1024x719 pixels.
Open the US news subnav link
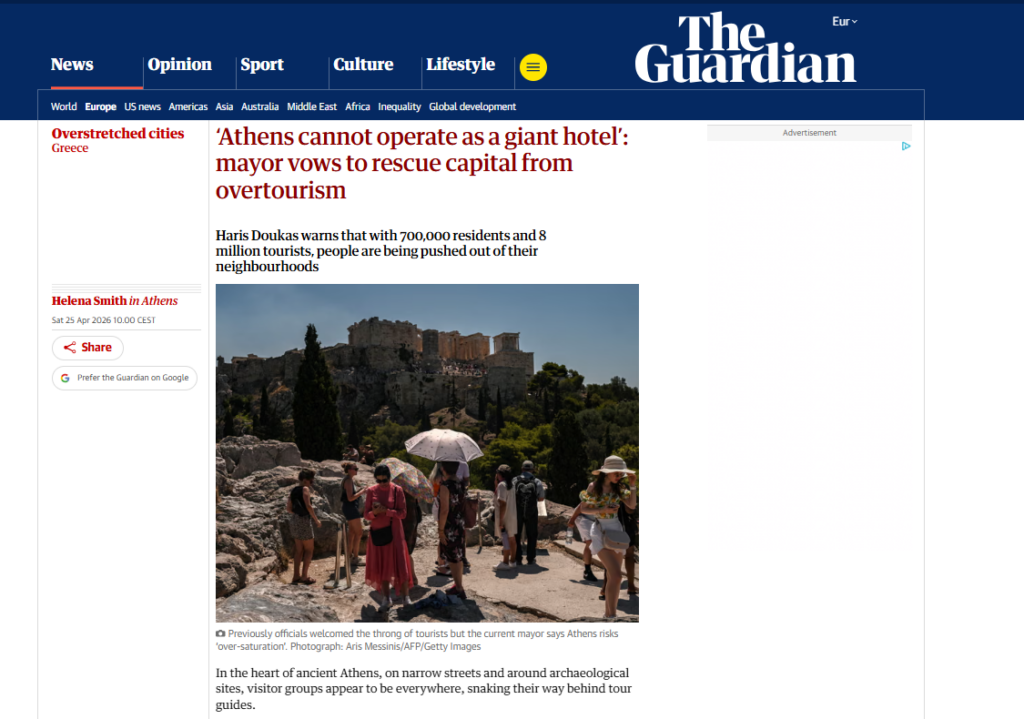142,106
